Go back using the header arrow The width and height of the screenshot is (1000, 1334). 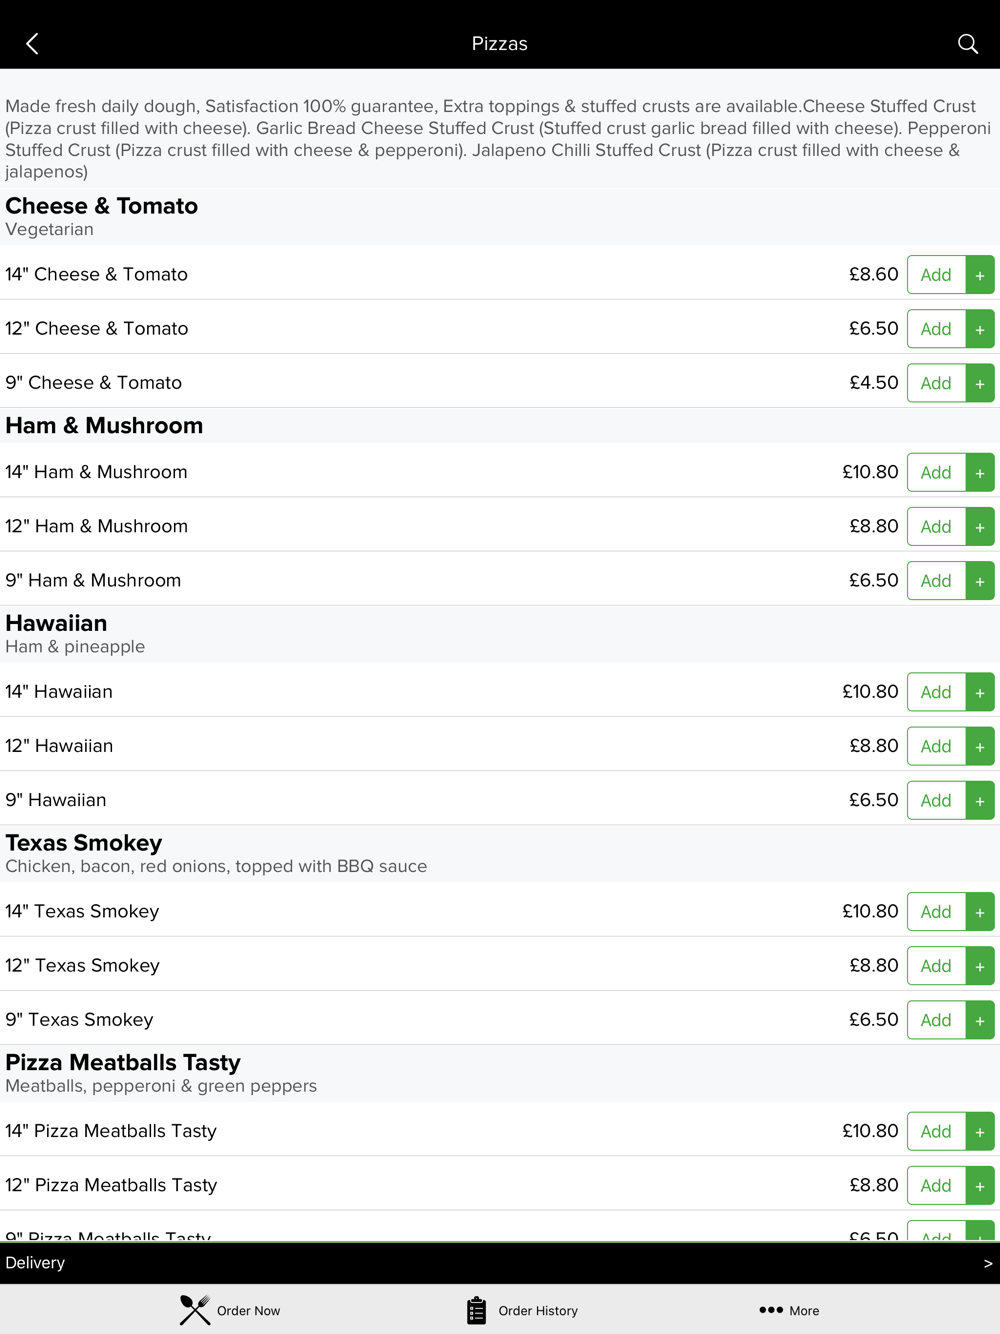click(32, 44)
